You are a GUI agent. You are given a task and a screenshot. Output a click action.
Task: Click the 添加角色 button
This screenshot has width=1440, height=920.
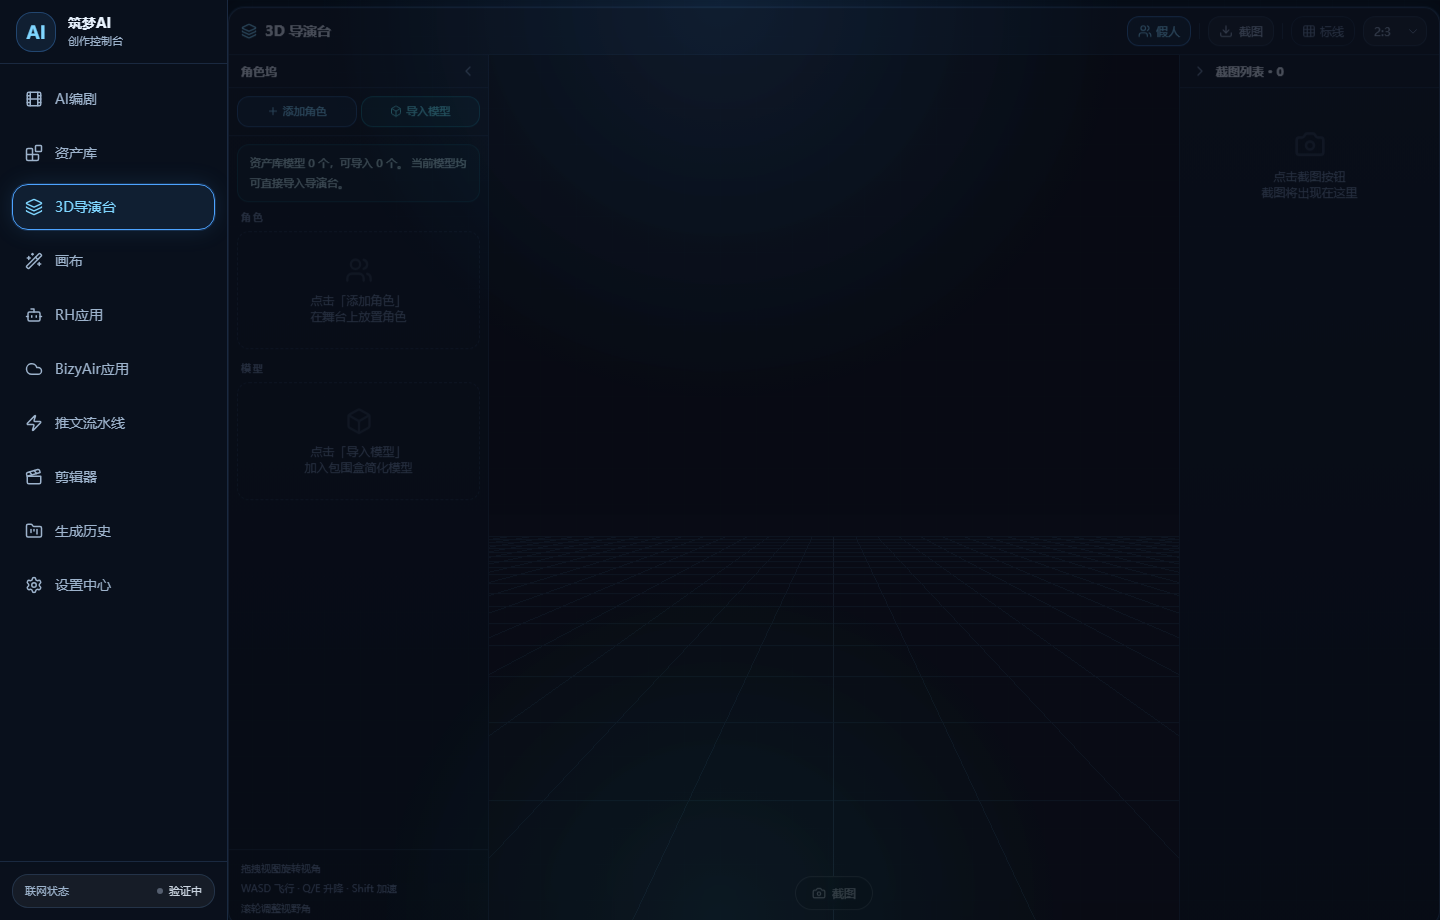coord(297,111)
